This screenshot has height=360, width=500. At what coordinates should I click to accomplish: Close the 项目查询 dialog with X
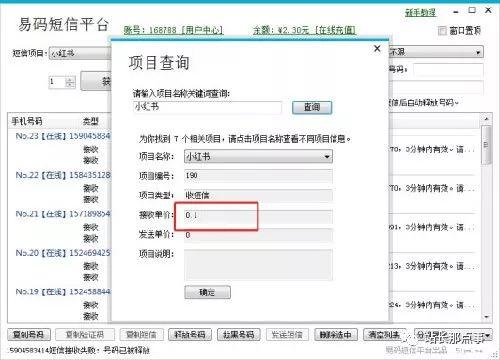pos(377,49)
